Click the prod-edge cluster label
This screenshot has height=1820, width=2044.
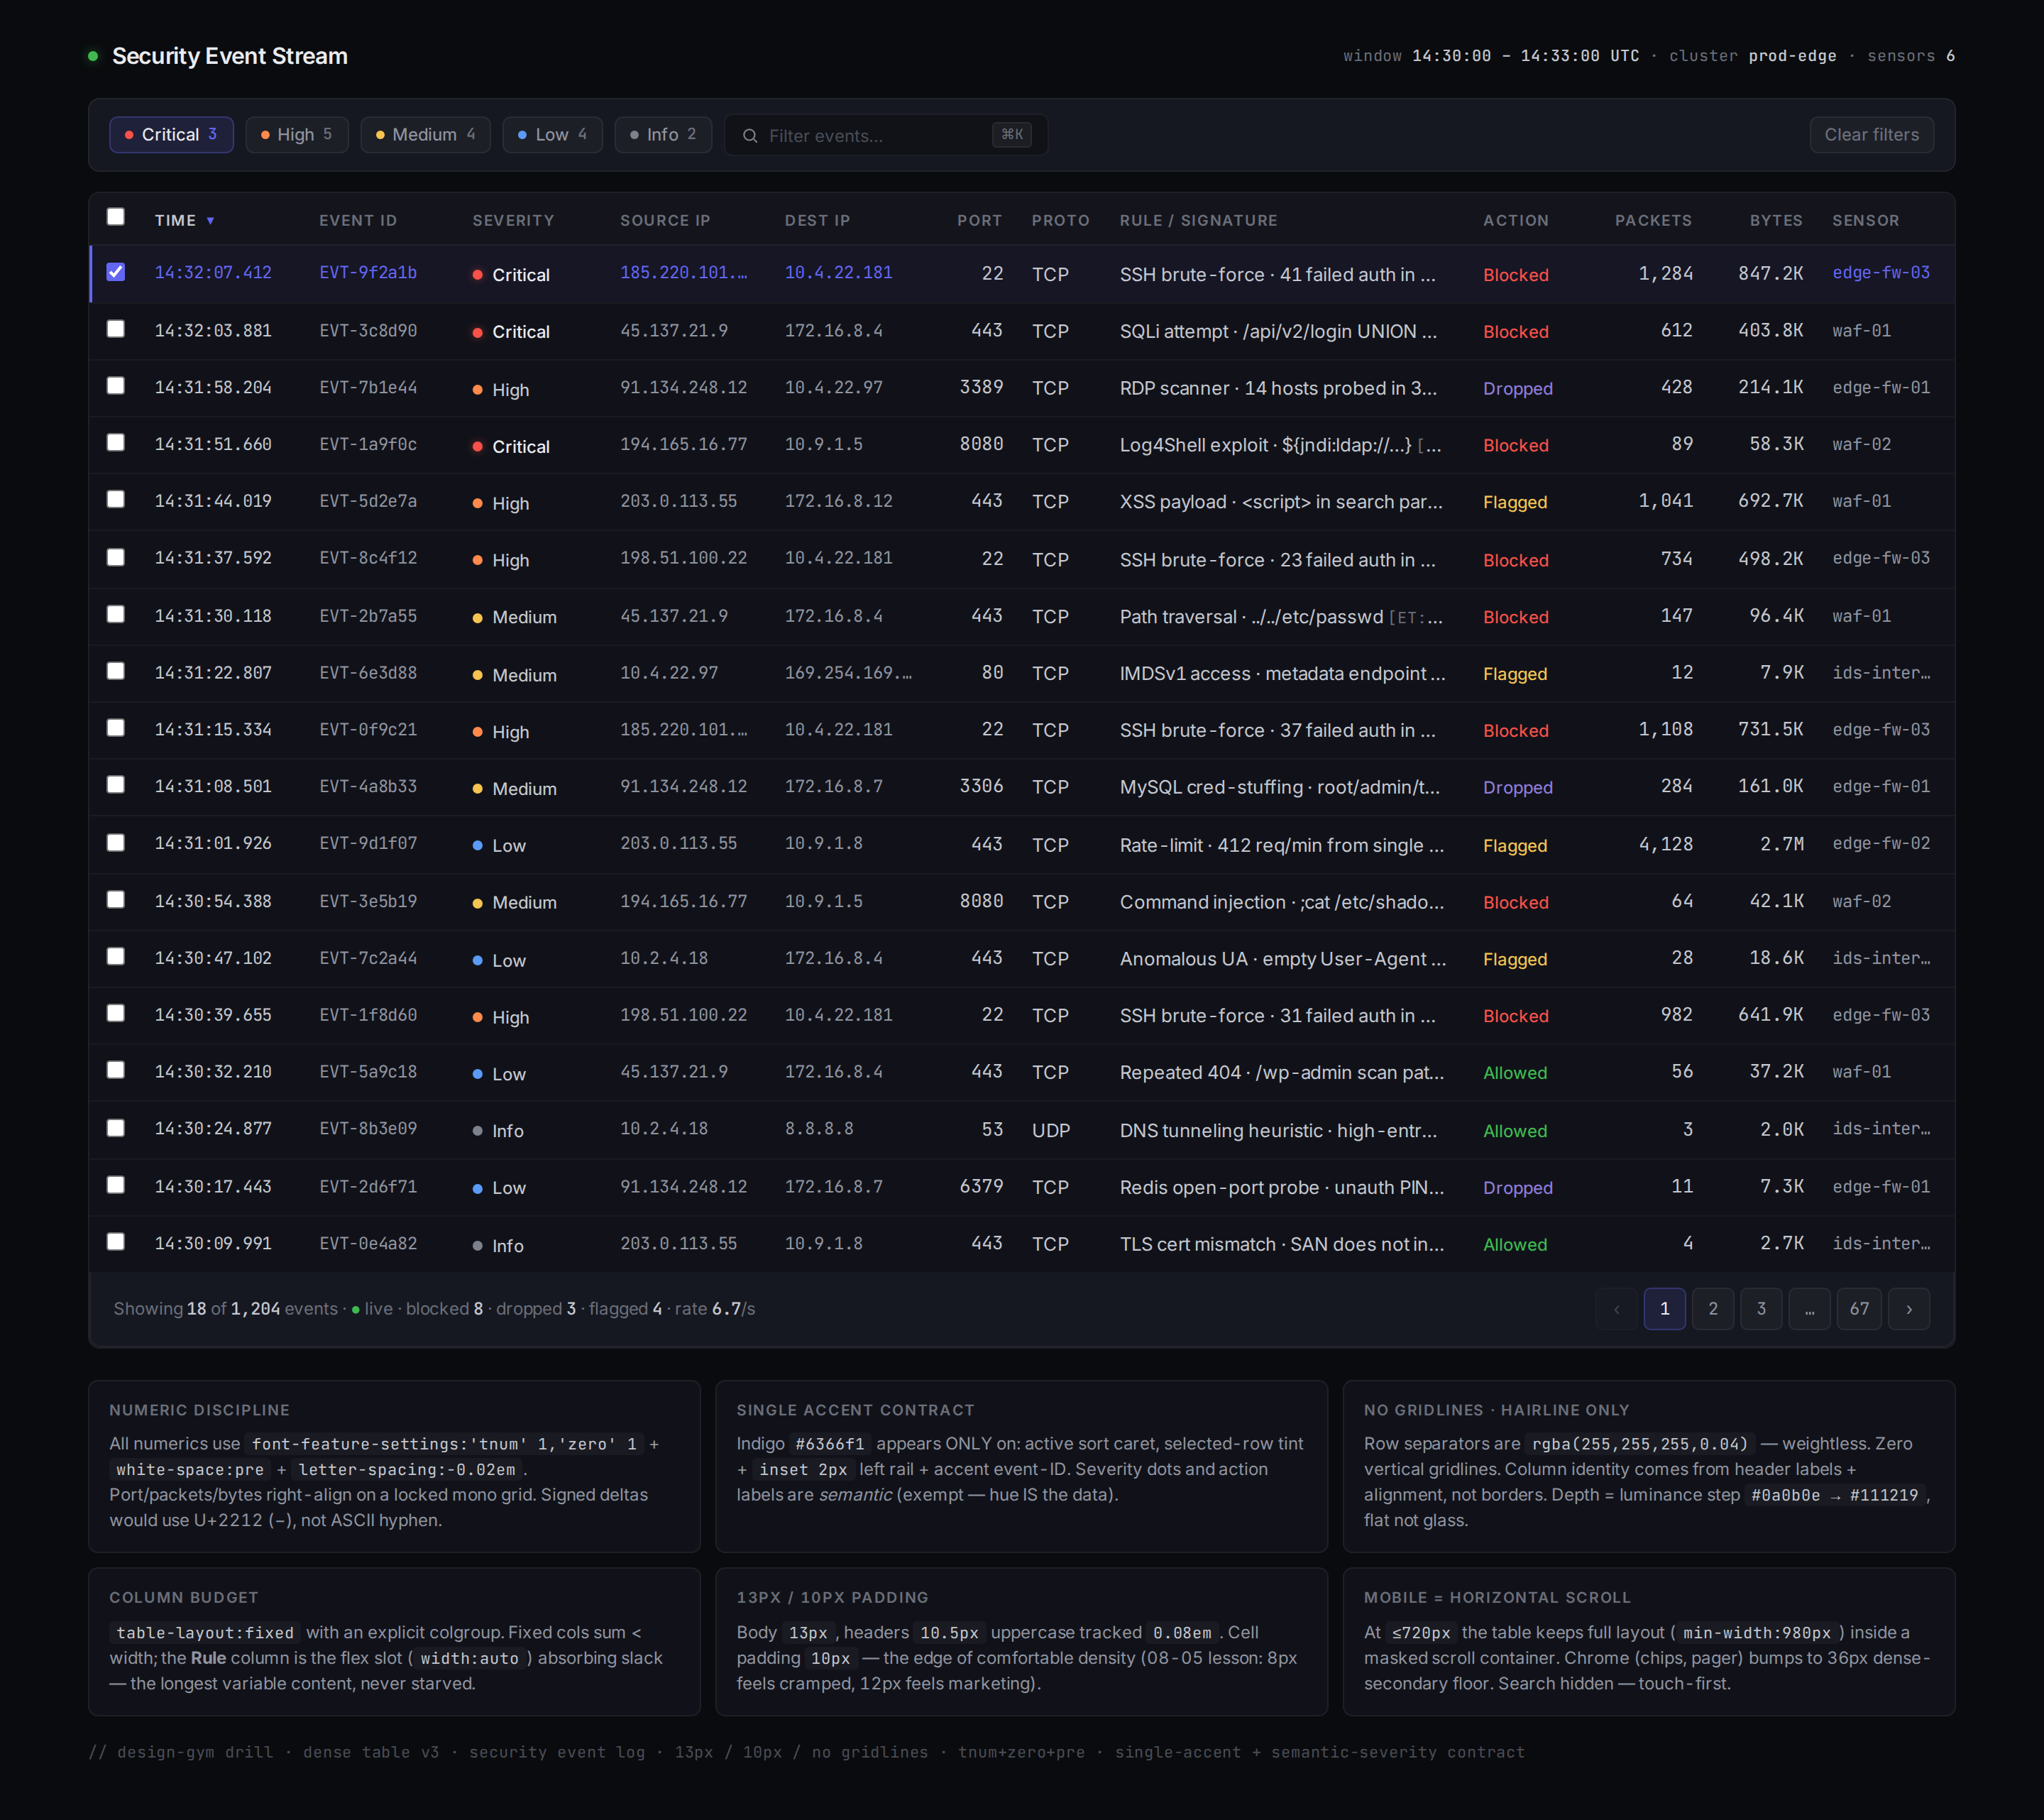point(1792,56)
